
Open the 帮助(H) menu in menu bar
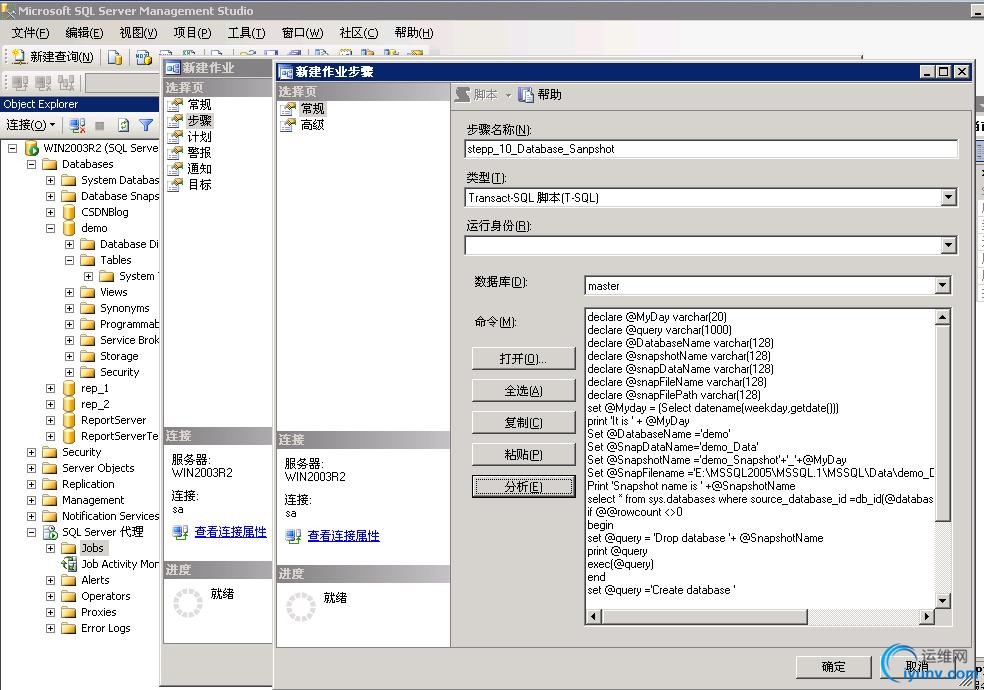[x=414, y=33]
